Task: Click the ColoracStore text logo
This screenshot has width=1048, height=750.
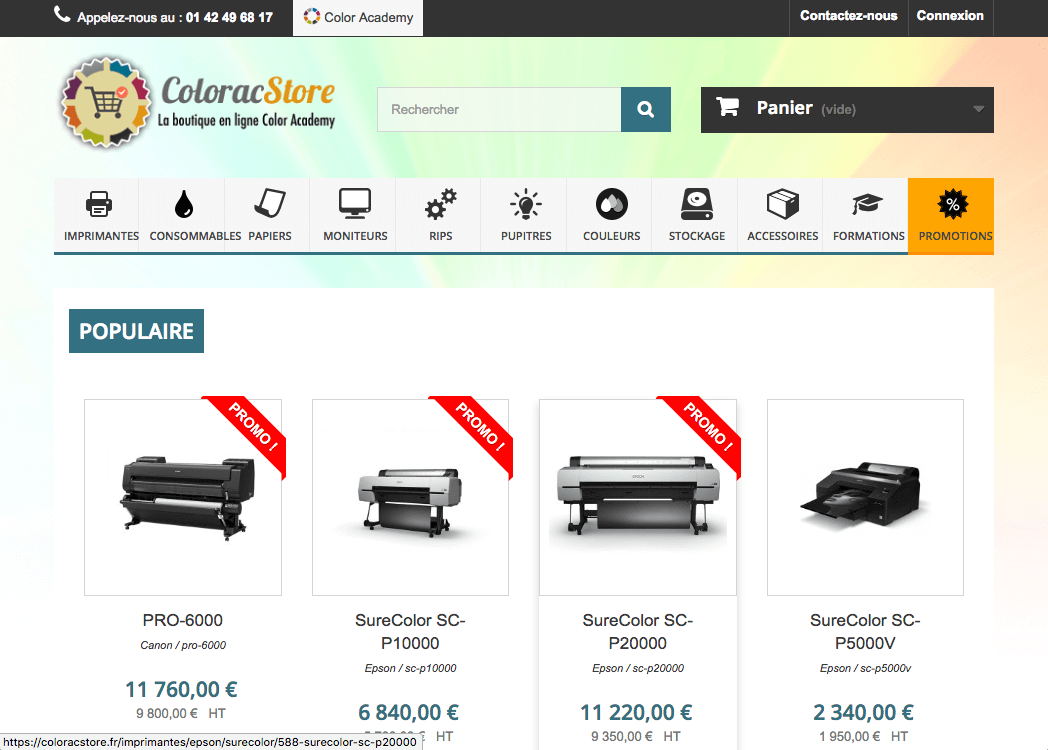Action: (x=247, y=90)
